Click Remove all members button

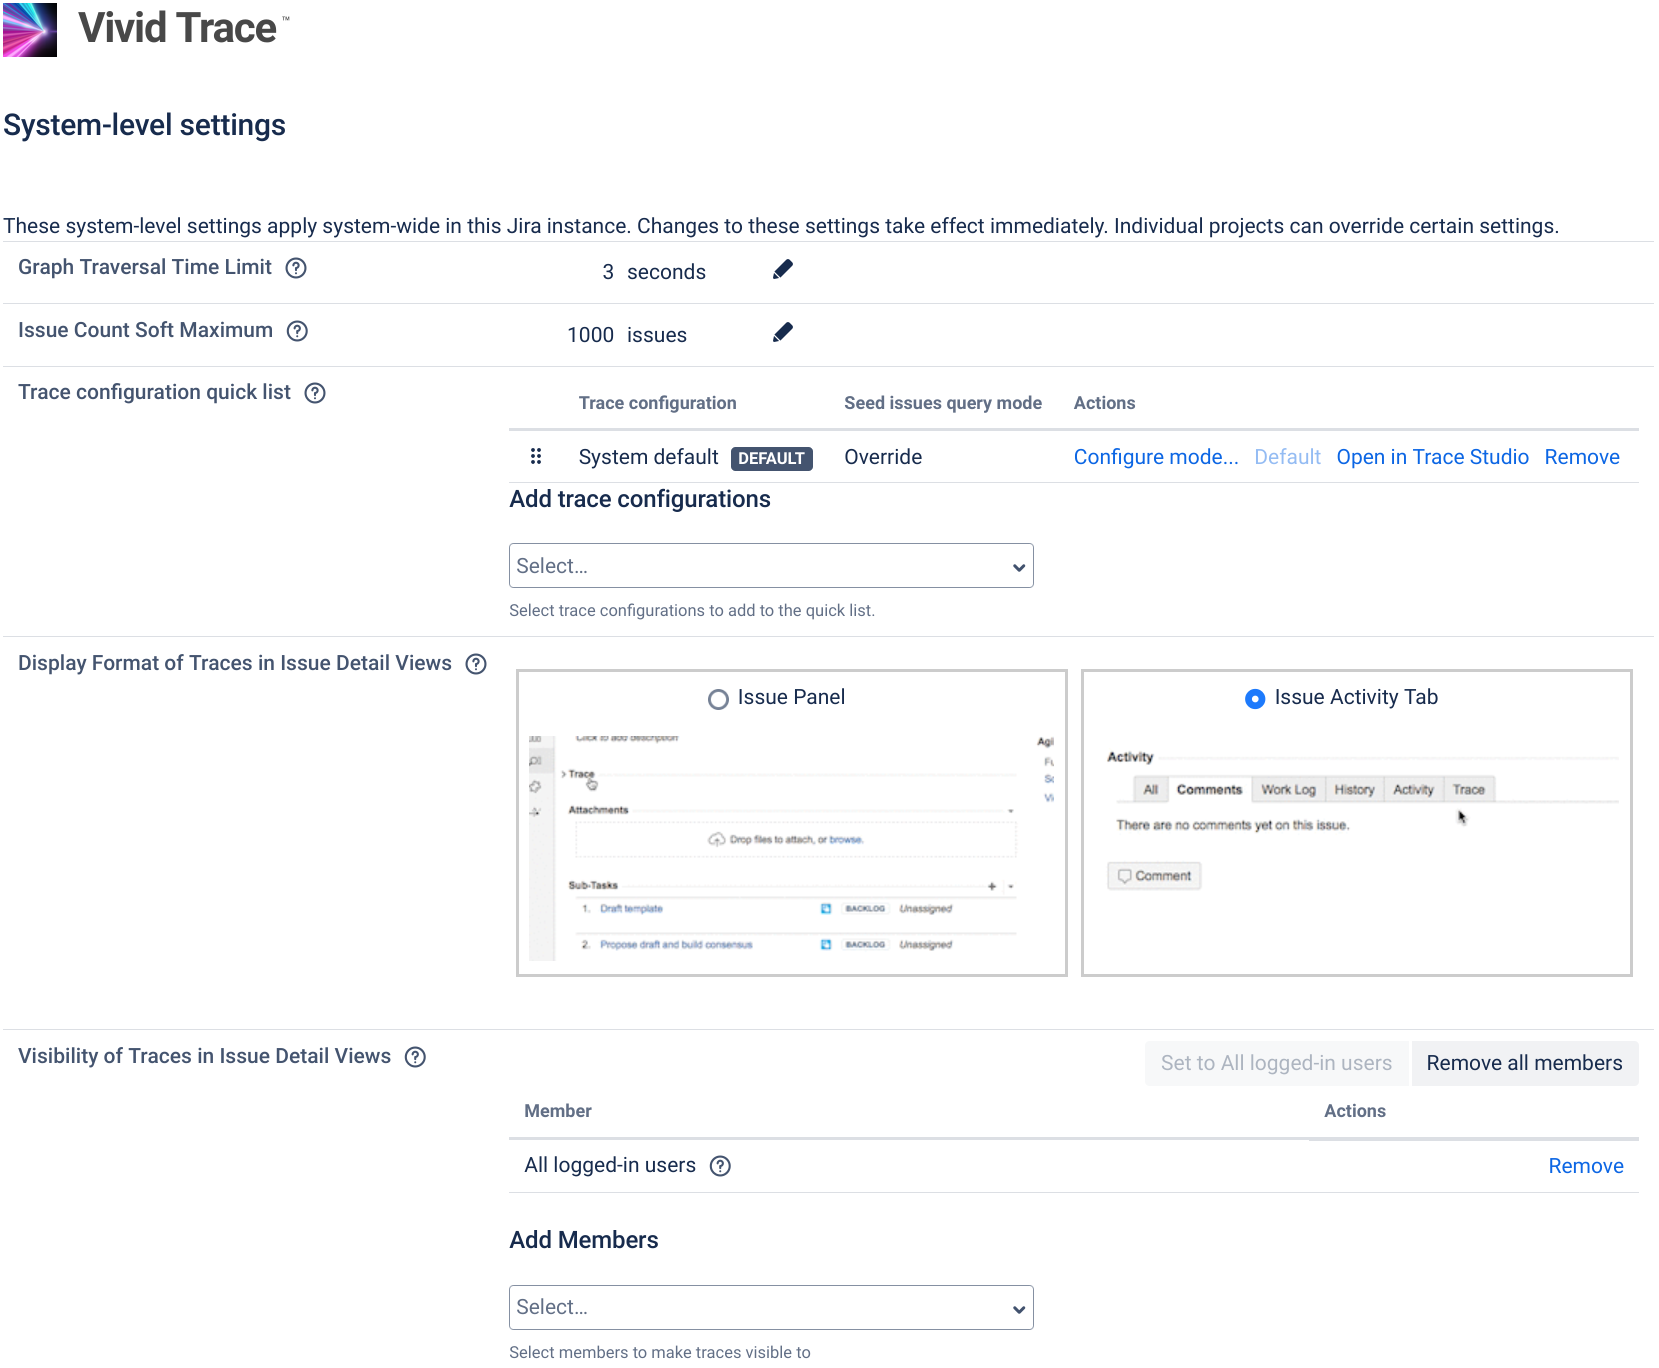coord(1524,1063)
